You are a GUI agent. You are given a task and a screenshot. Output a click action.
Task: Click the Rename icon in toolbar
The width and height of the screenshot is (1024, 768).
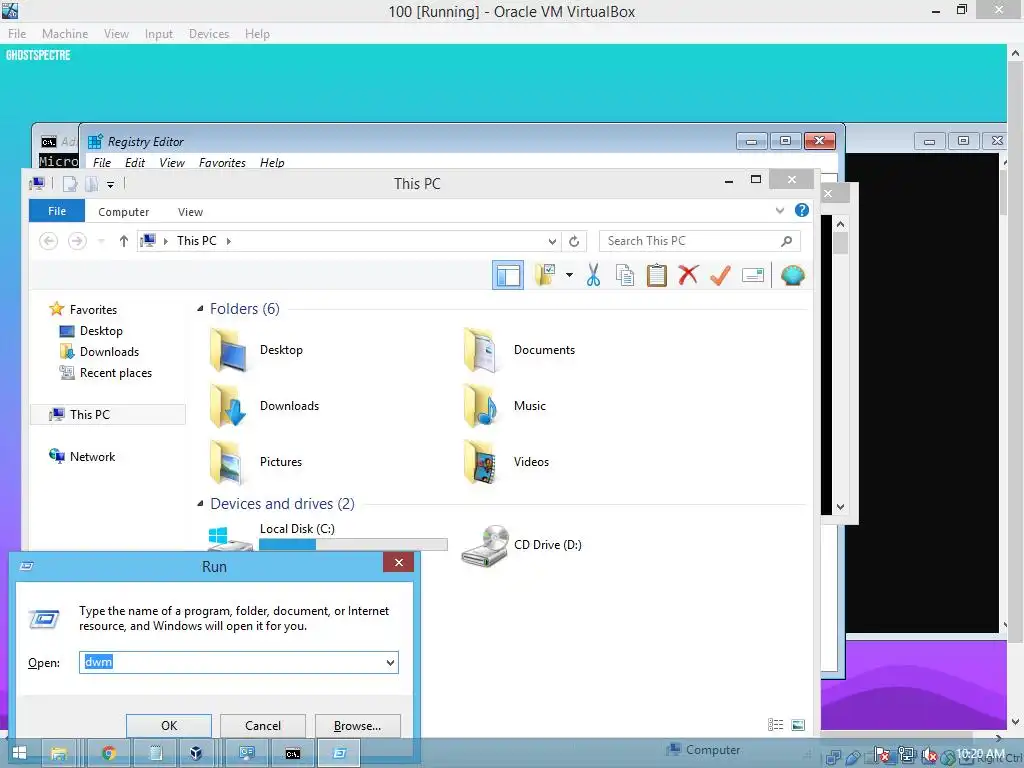[753, 275]
